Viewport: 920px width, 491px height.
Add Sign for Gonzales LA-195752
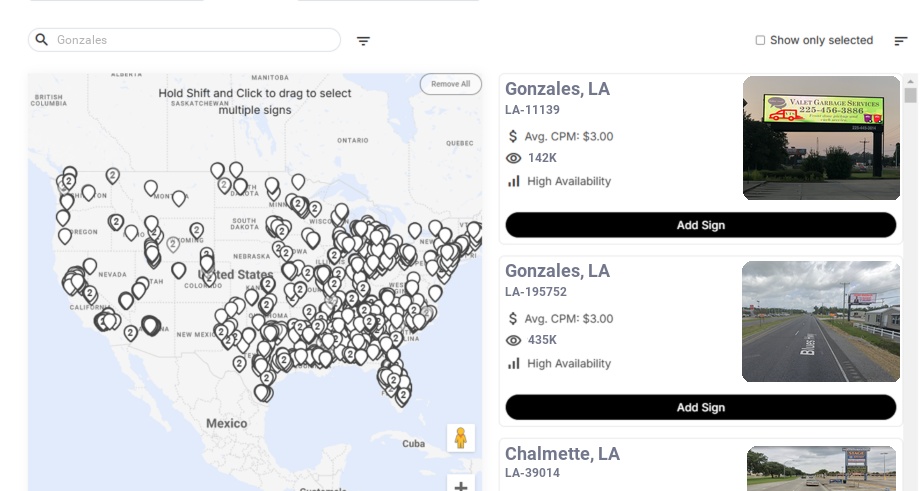pos(700,407)
